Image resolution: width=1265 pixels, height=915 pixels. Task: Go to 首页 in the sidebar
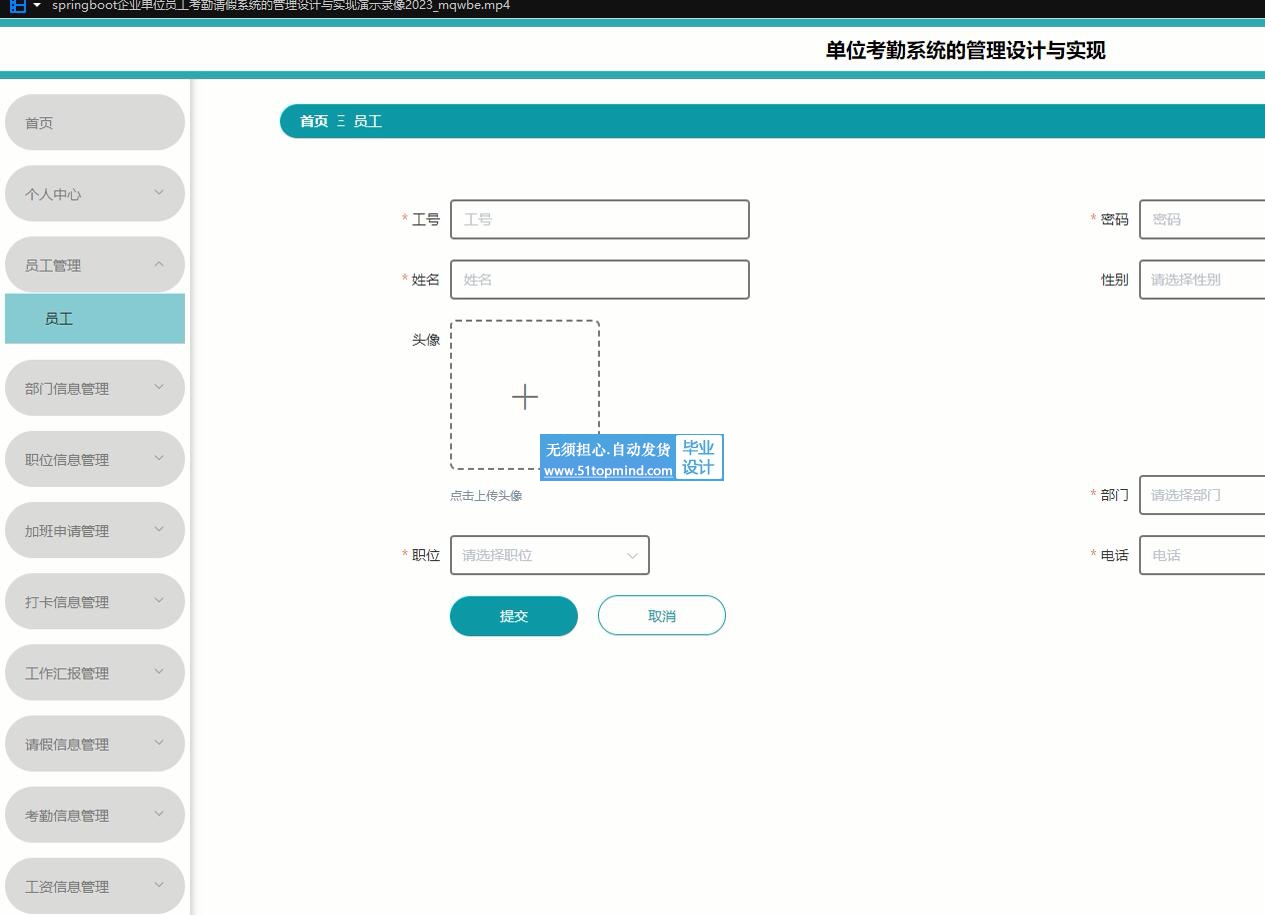(94, 123)
